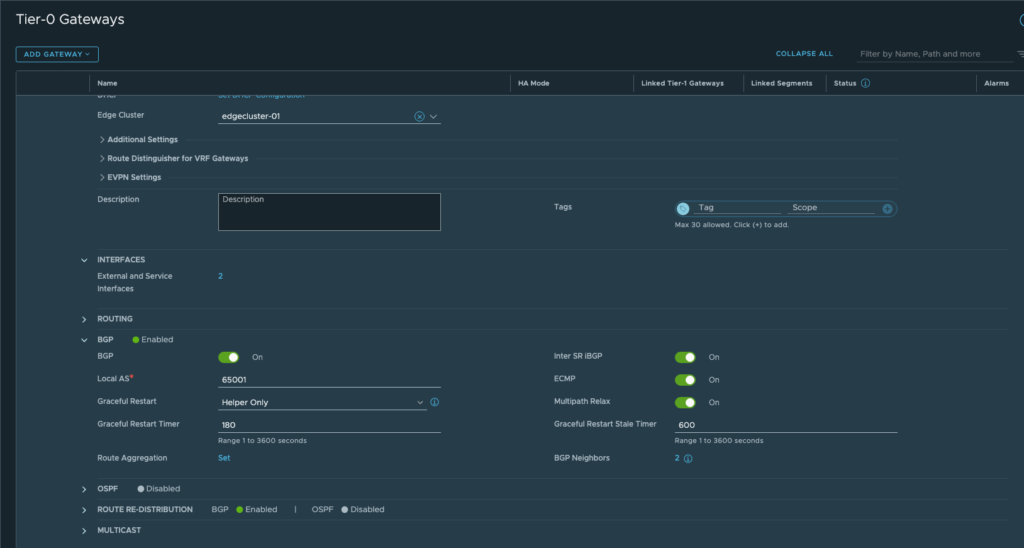Open the filter options icon
The width and height of the screenshot is (1024, 548).
click(x=1020, y=54)
